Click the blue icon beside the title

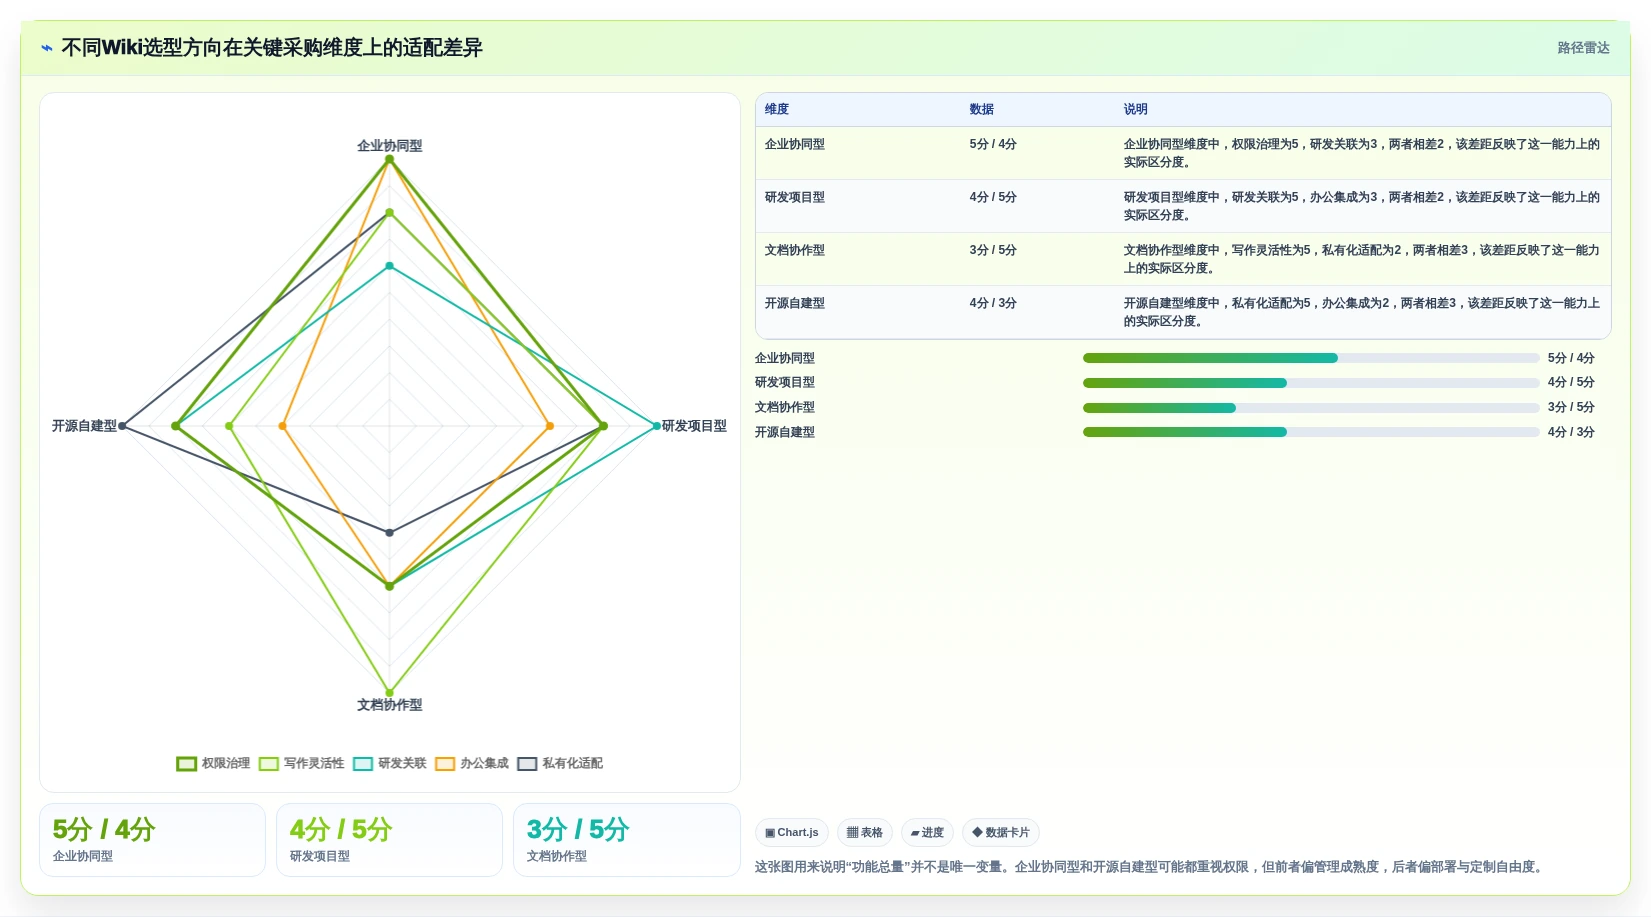click(46, 48)
